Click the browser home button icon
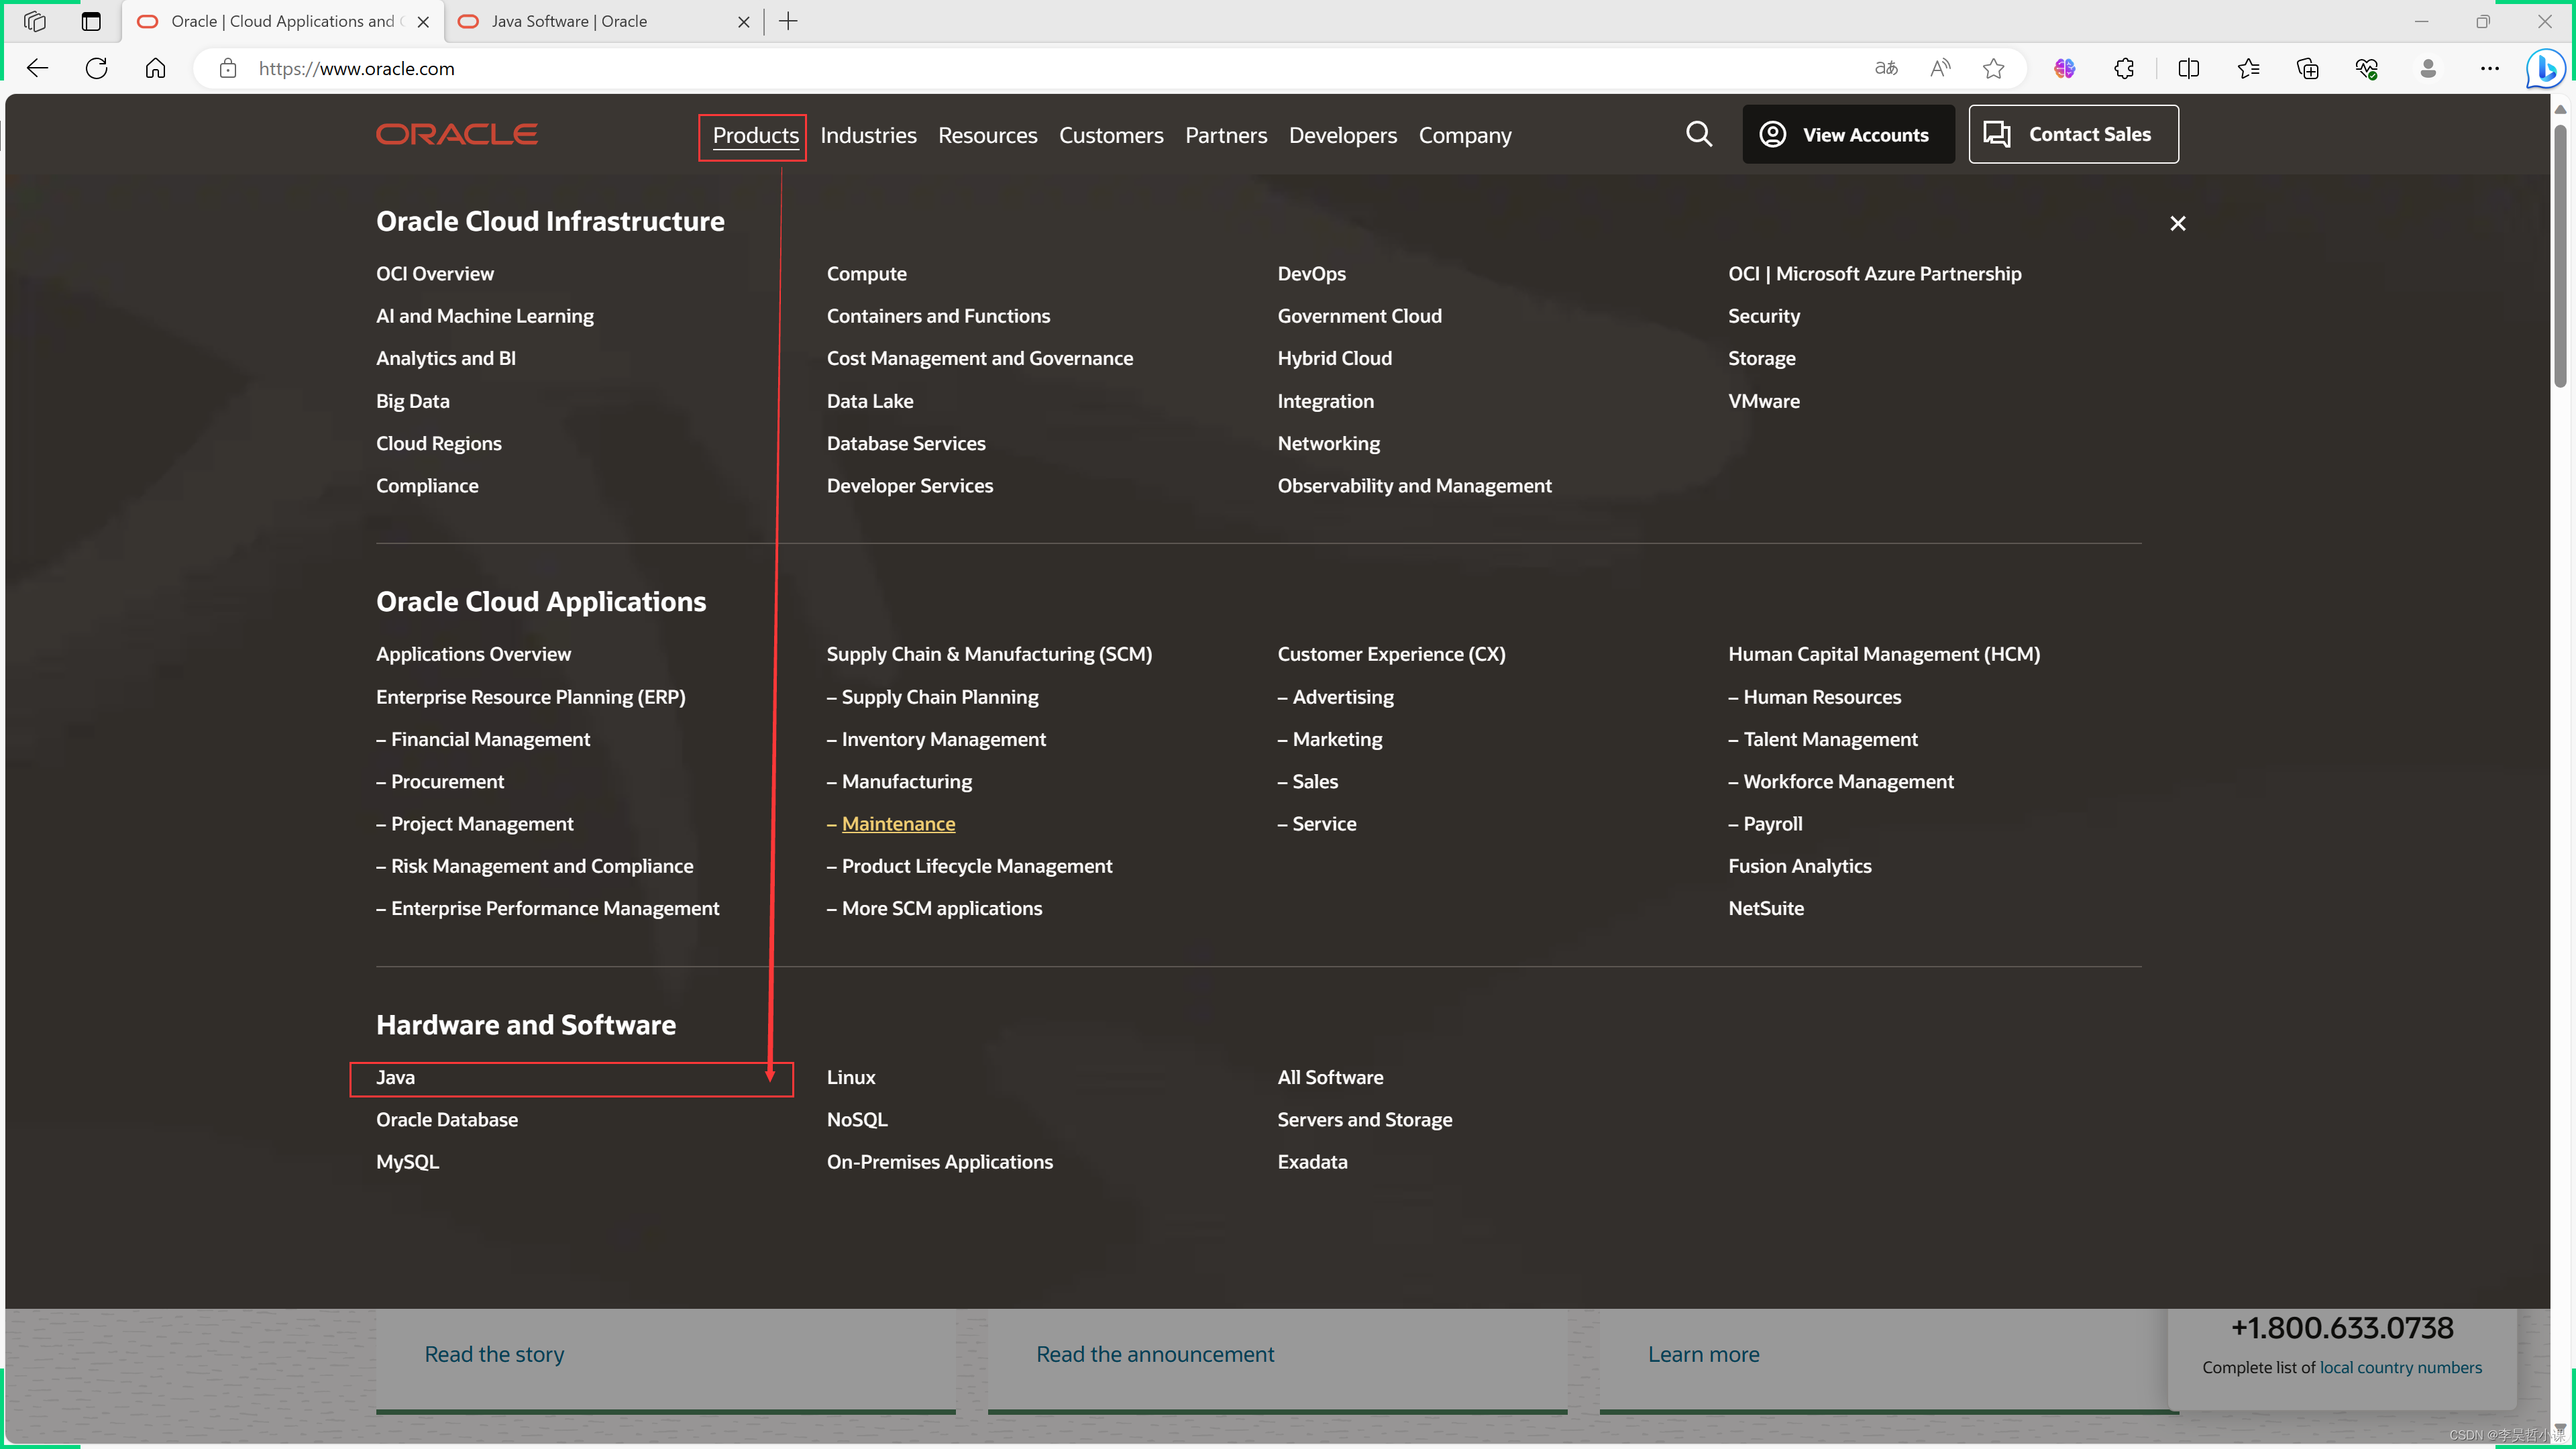This screenshot has height=1449, width=2576. pyautogui.click(x=156, y=67)
